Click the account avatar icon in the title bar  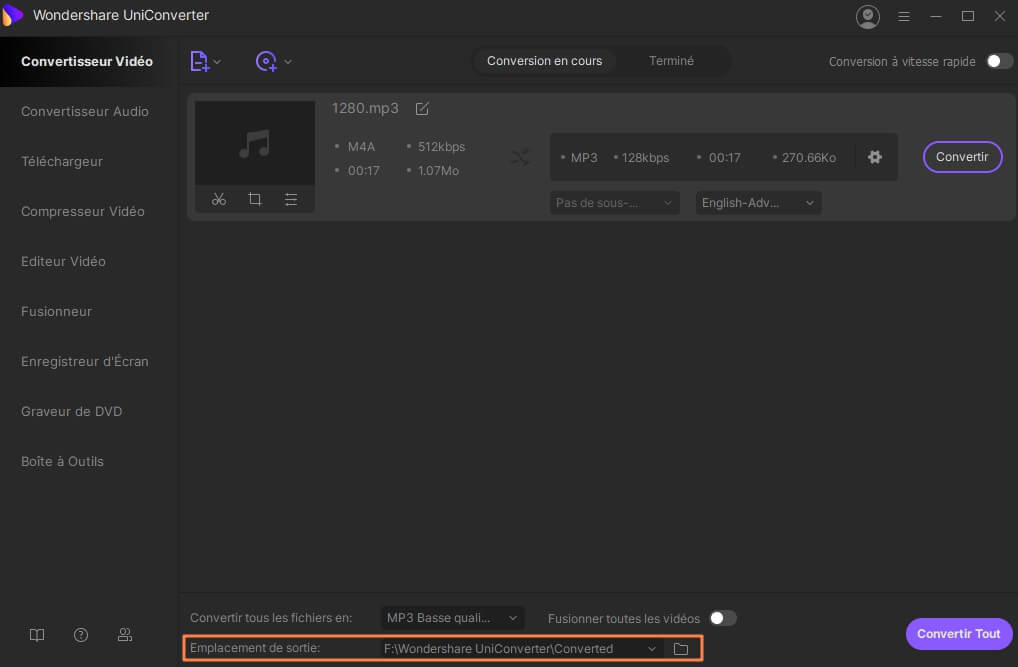coord(867,16)
